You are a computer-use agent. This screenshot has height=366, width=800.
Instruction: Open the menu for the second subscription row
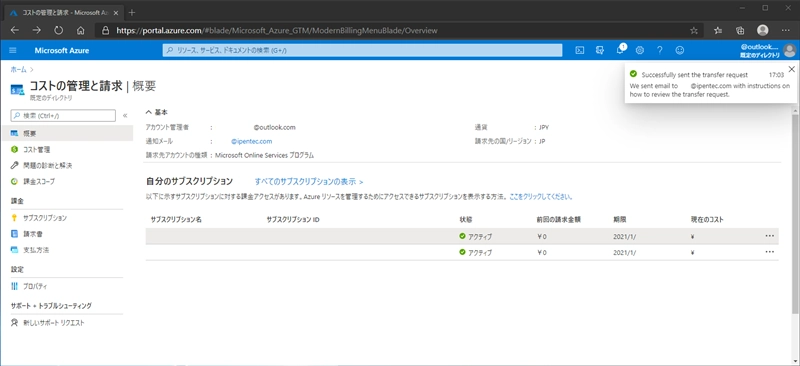pos(769,252)
